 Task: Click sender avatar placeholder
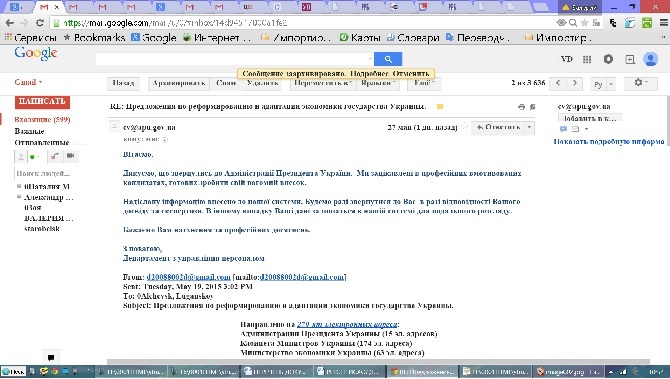(114, 126)
